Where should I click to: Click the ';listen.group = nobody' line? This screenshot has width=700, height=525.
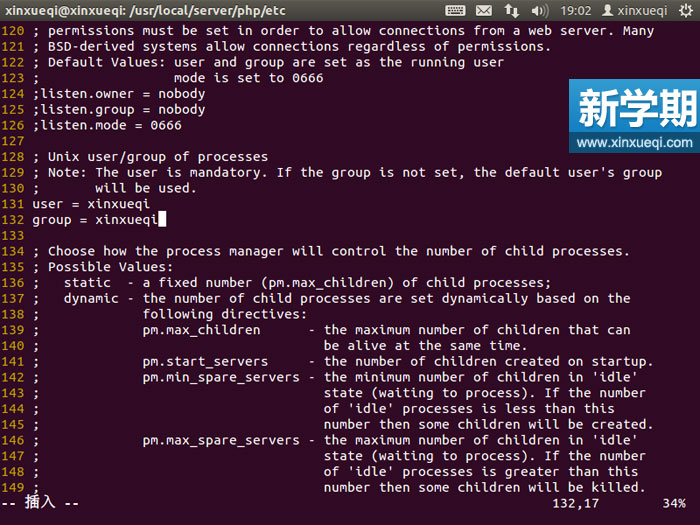tap(118, 110)
